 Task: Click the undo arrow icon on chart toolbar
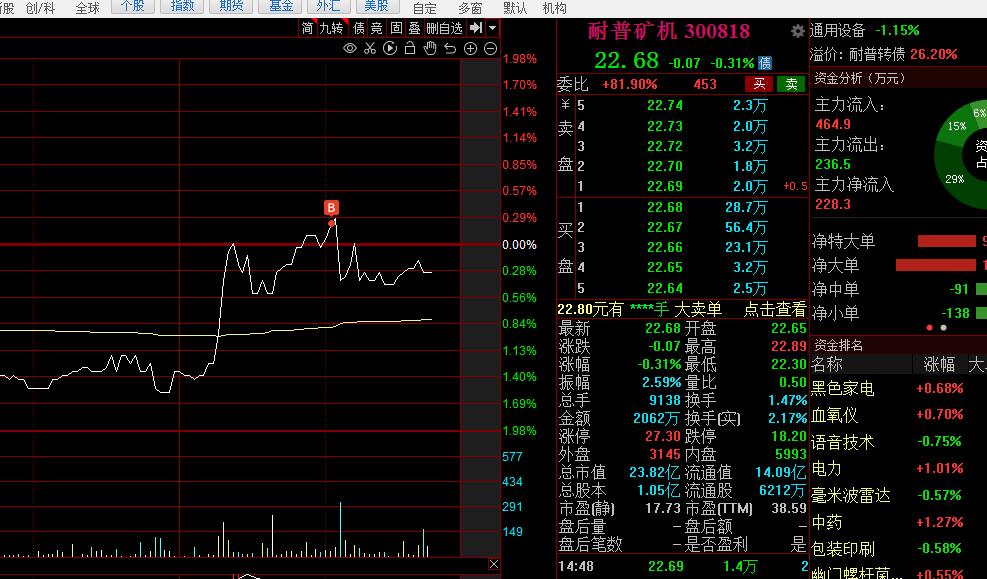tap(450, 49)
